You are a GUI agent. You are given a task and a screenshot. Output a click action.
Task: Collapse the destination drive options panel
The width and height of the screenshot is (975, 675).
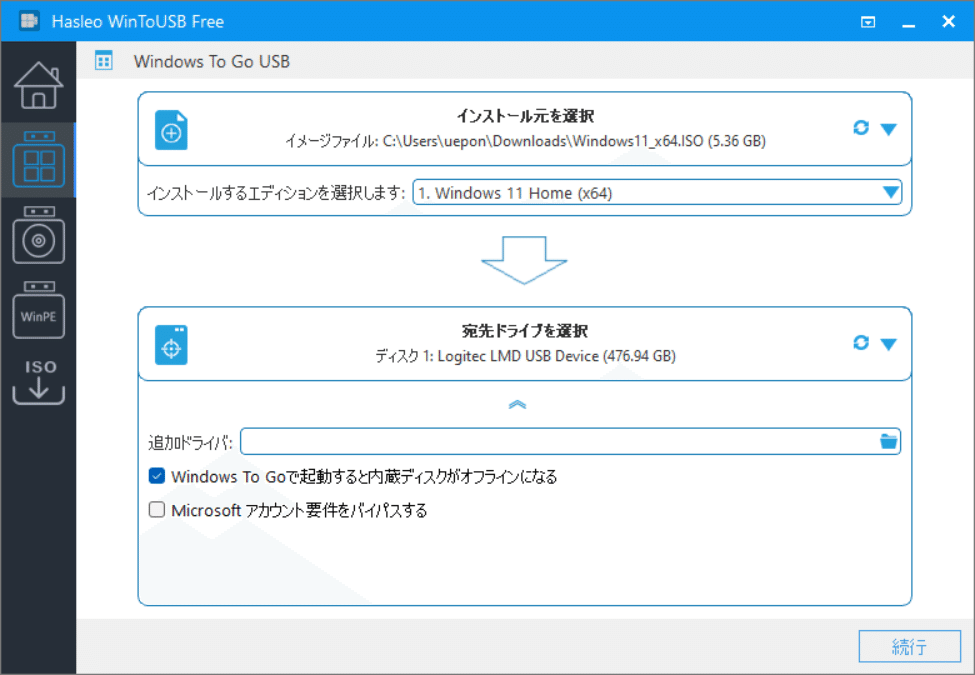tap(517, 404)
